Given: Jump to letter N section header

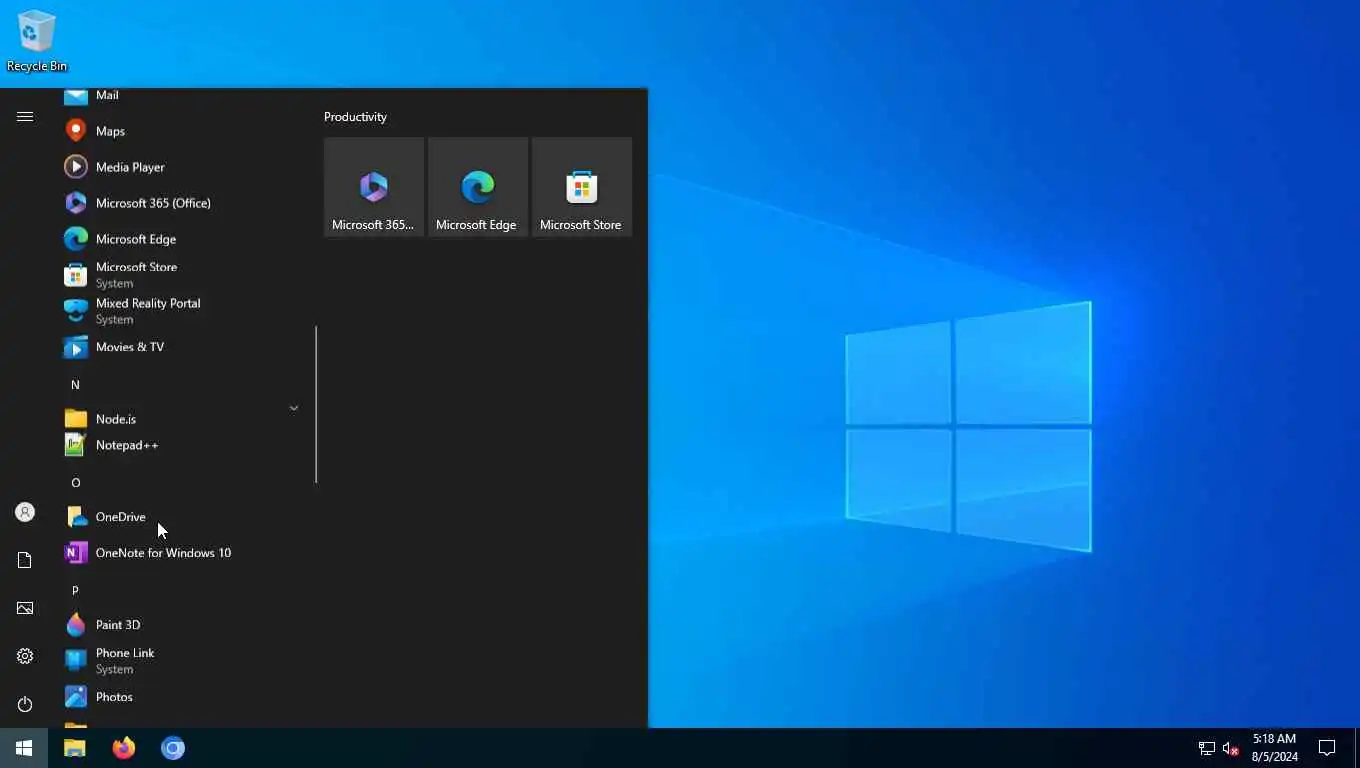Looking at the screenshot, I should 75,385.
